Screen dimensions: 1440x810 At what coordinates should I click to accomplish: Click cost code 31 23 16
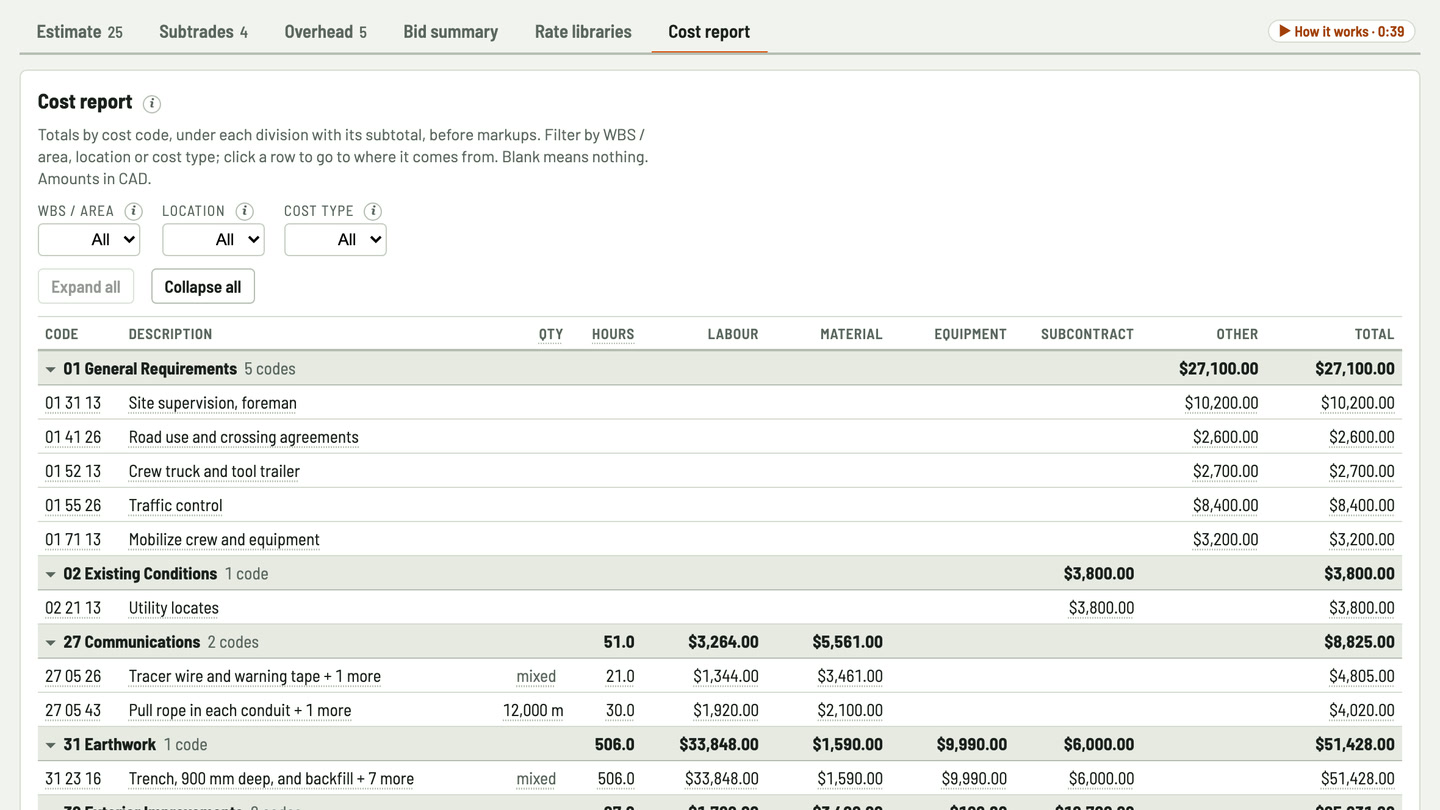click(73, 779)
